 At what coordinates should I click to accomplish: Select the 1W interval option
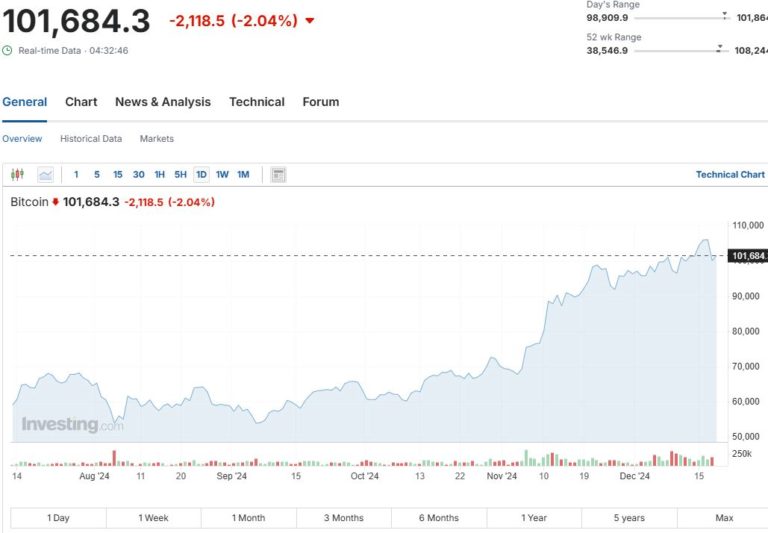tap(222, 175)
